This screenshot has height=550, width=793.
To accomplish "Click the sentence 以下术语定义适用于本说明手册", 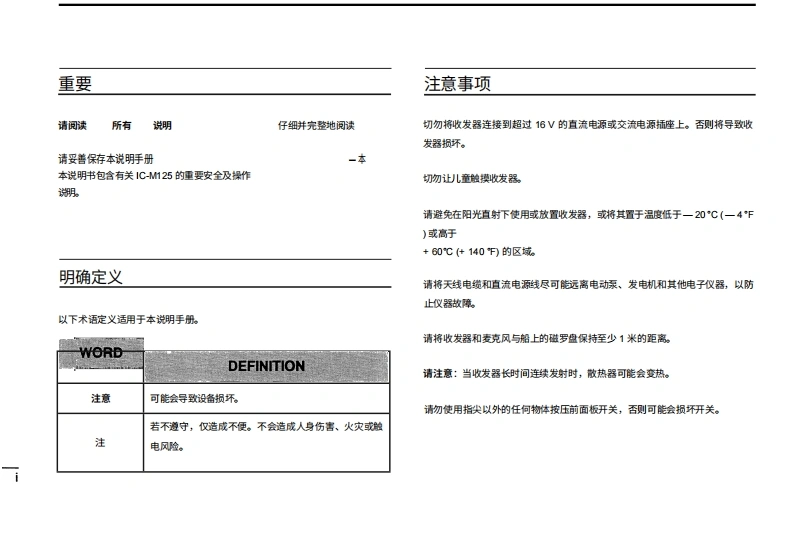I will (x=128, y=320).
